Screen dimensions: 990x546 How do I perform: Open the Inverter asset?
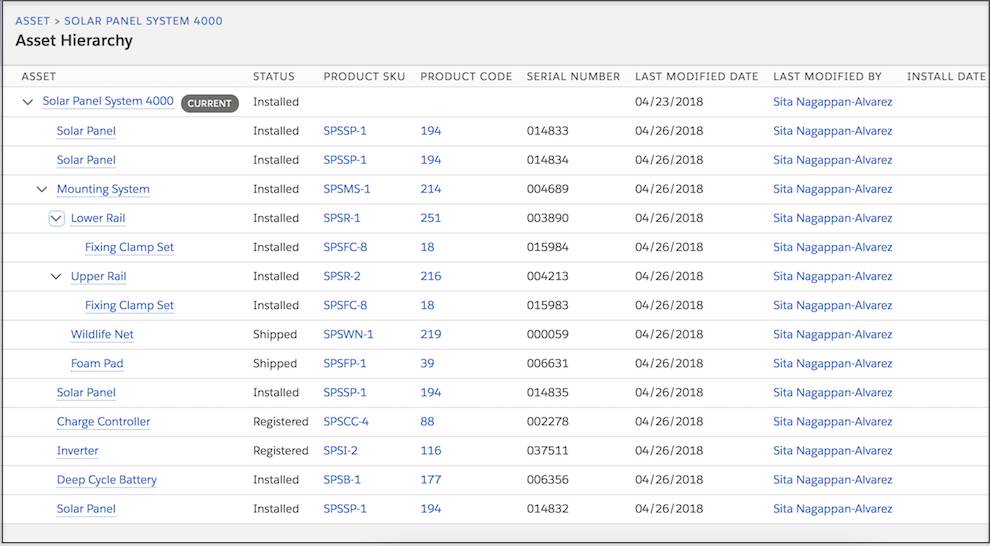(78, 450)
